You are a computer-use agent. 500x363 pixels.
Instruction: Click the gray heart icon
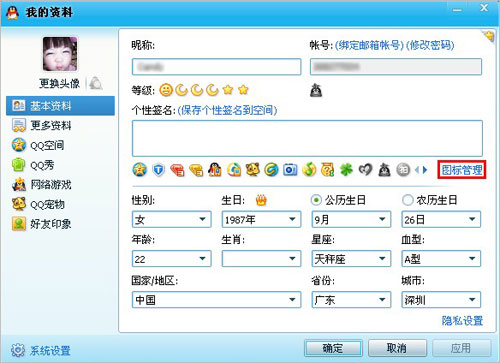click(365, 170)
